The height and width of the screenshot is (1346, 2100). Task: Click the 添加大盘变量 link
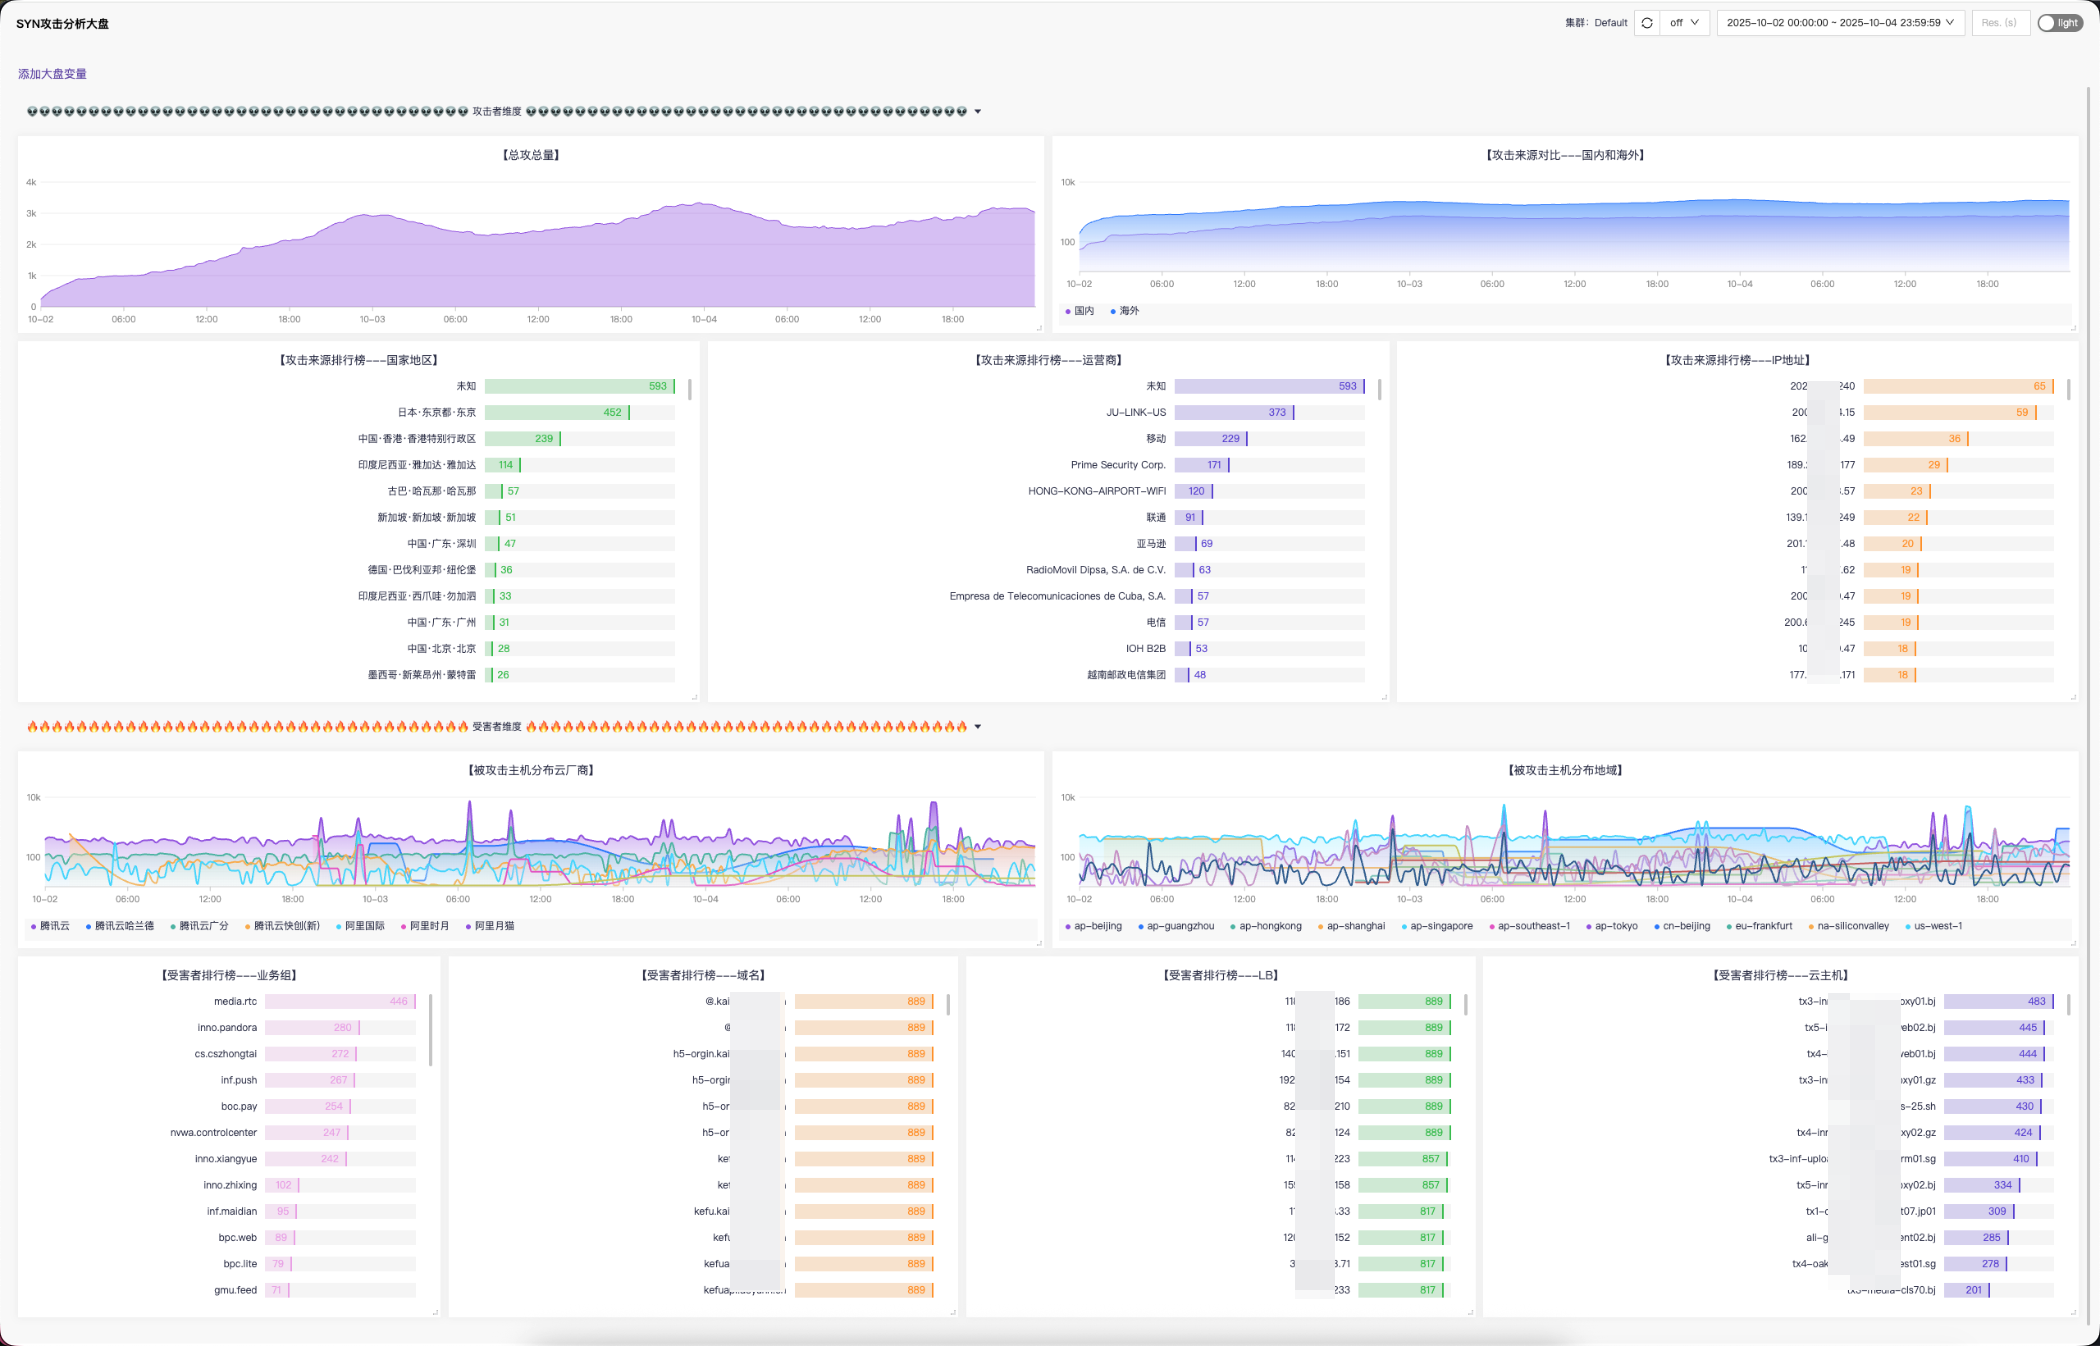(x=52, y=74)
